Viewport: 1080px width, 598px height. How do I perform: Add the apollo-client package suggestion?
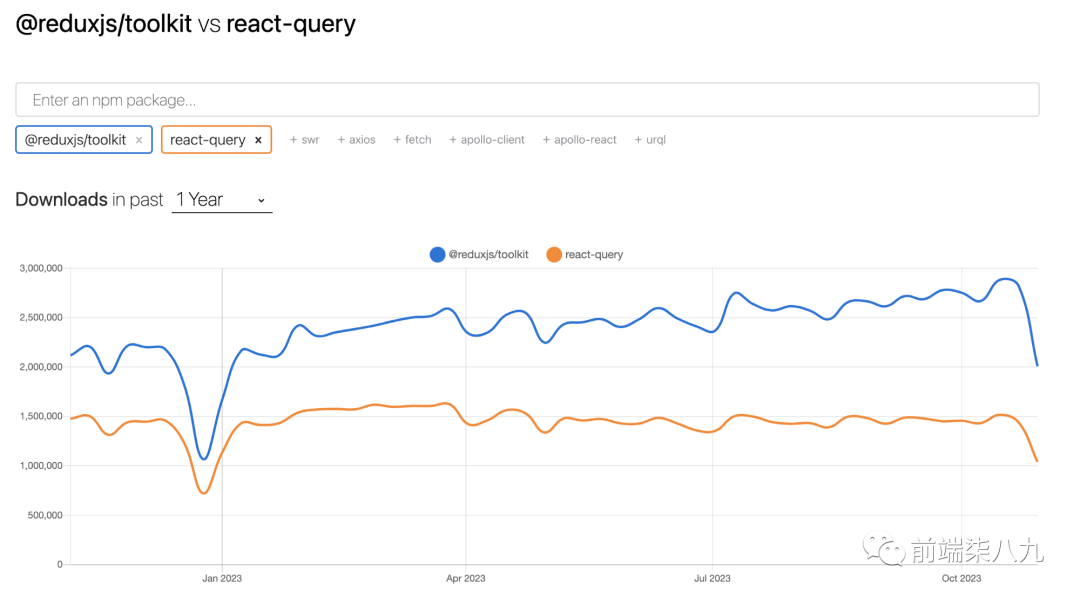click(x=487, y=140)
